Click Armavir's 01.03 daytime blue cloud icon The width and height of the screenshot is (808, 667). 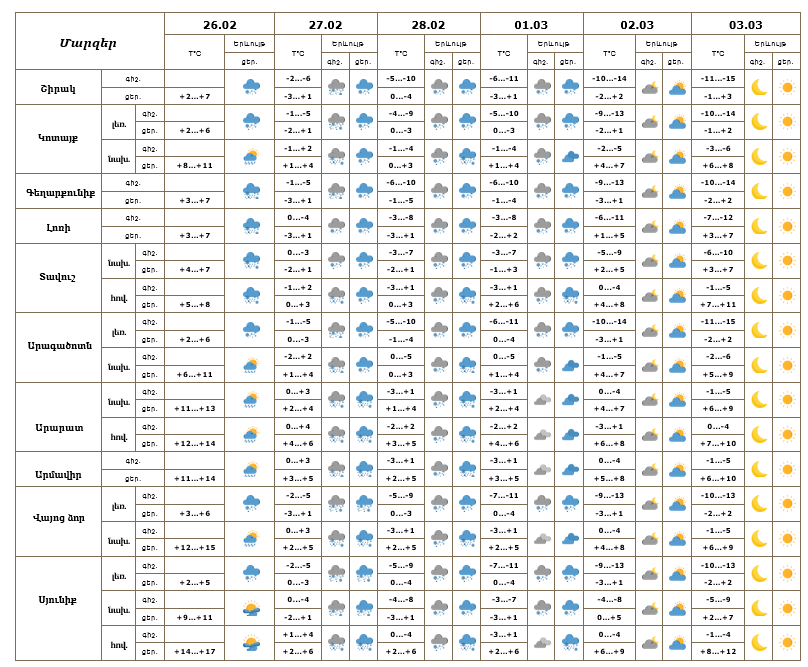coord(570,469)
